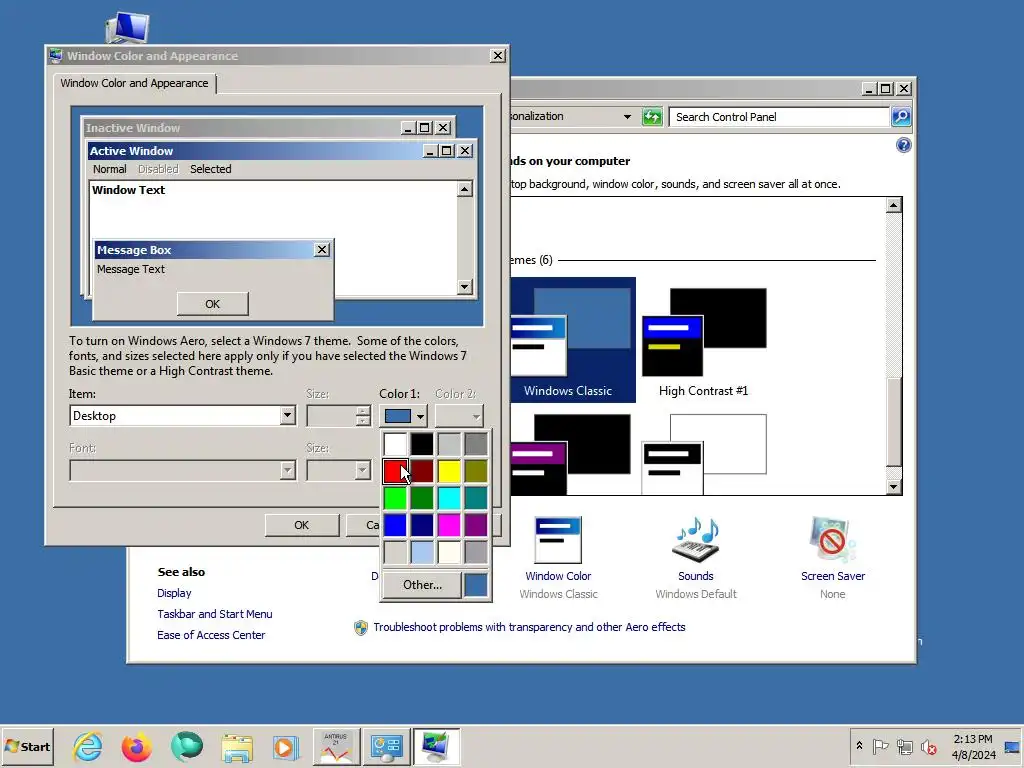Screen dimensions: 1024x768
Task: Pick the bright green swatch
Action: (x=395, y=498)
